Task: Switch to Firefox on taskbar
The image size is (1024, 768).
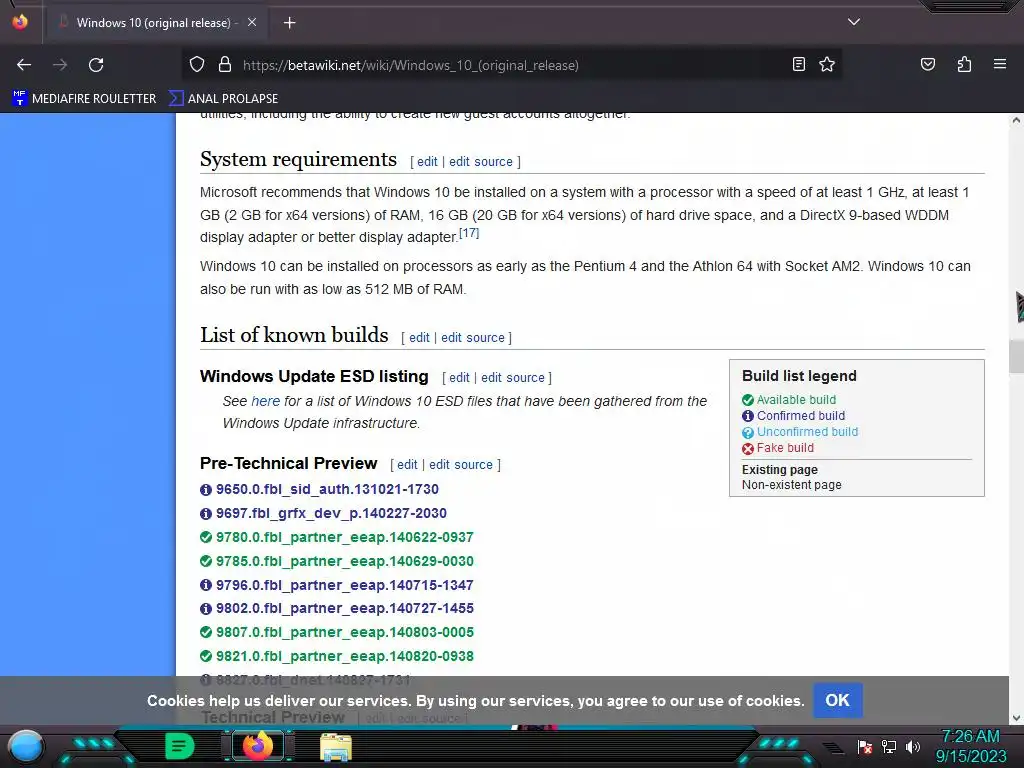Action: 258,746
